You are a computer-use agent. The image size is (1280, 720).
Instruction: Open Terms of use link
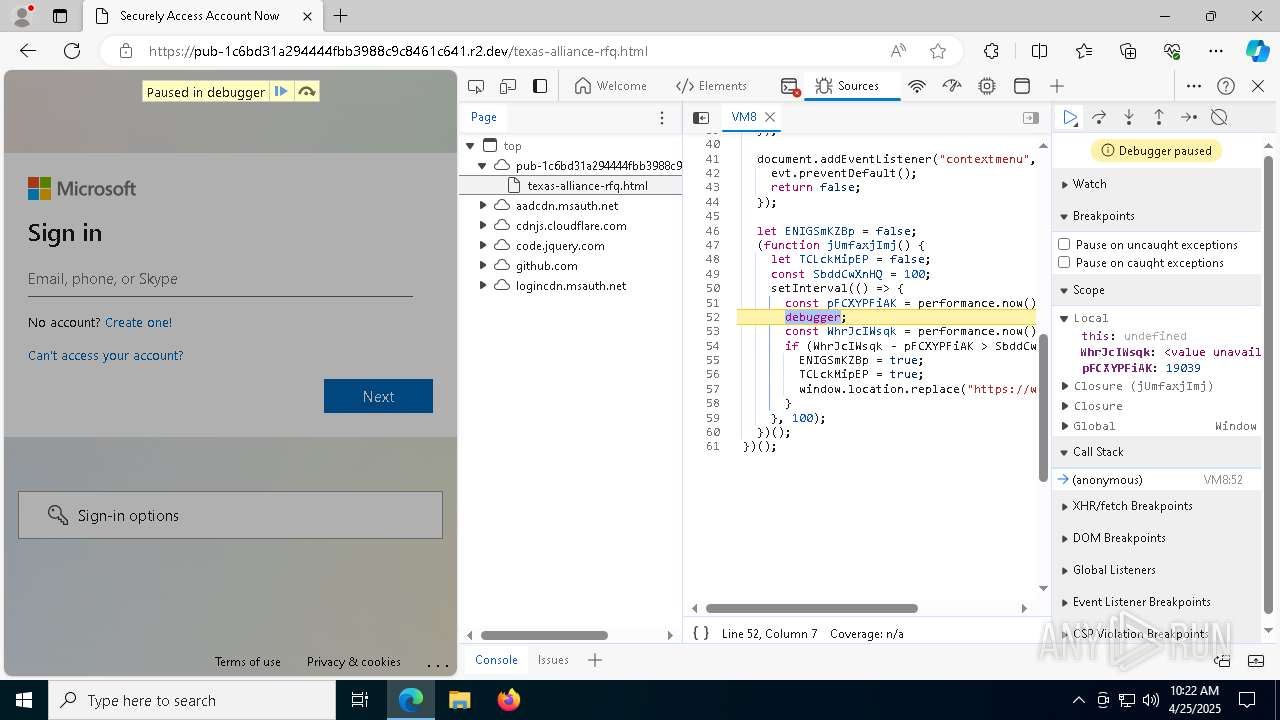[248, 662]
